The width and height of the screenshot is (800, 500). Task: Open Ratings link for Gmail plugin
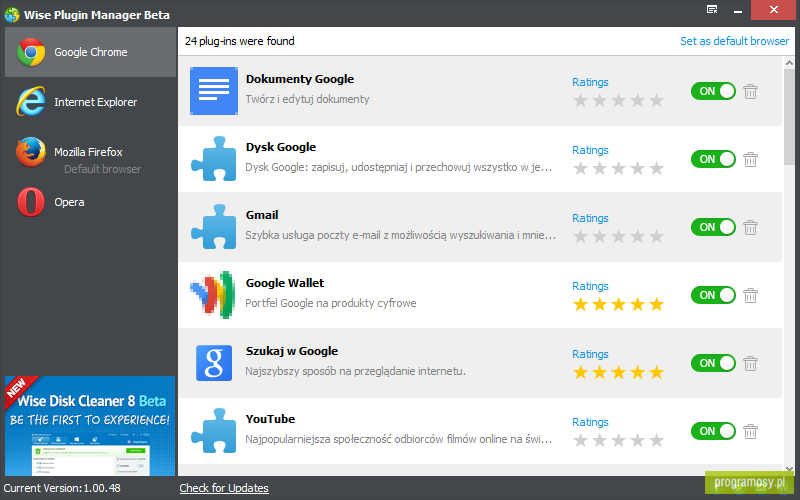[x=590, y=218]
